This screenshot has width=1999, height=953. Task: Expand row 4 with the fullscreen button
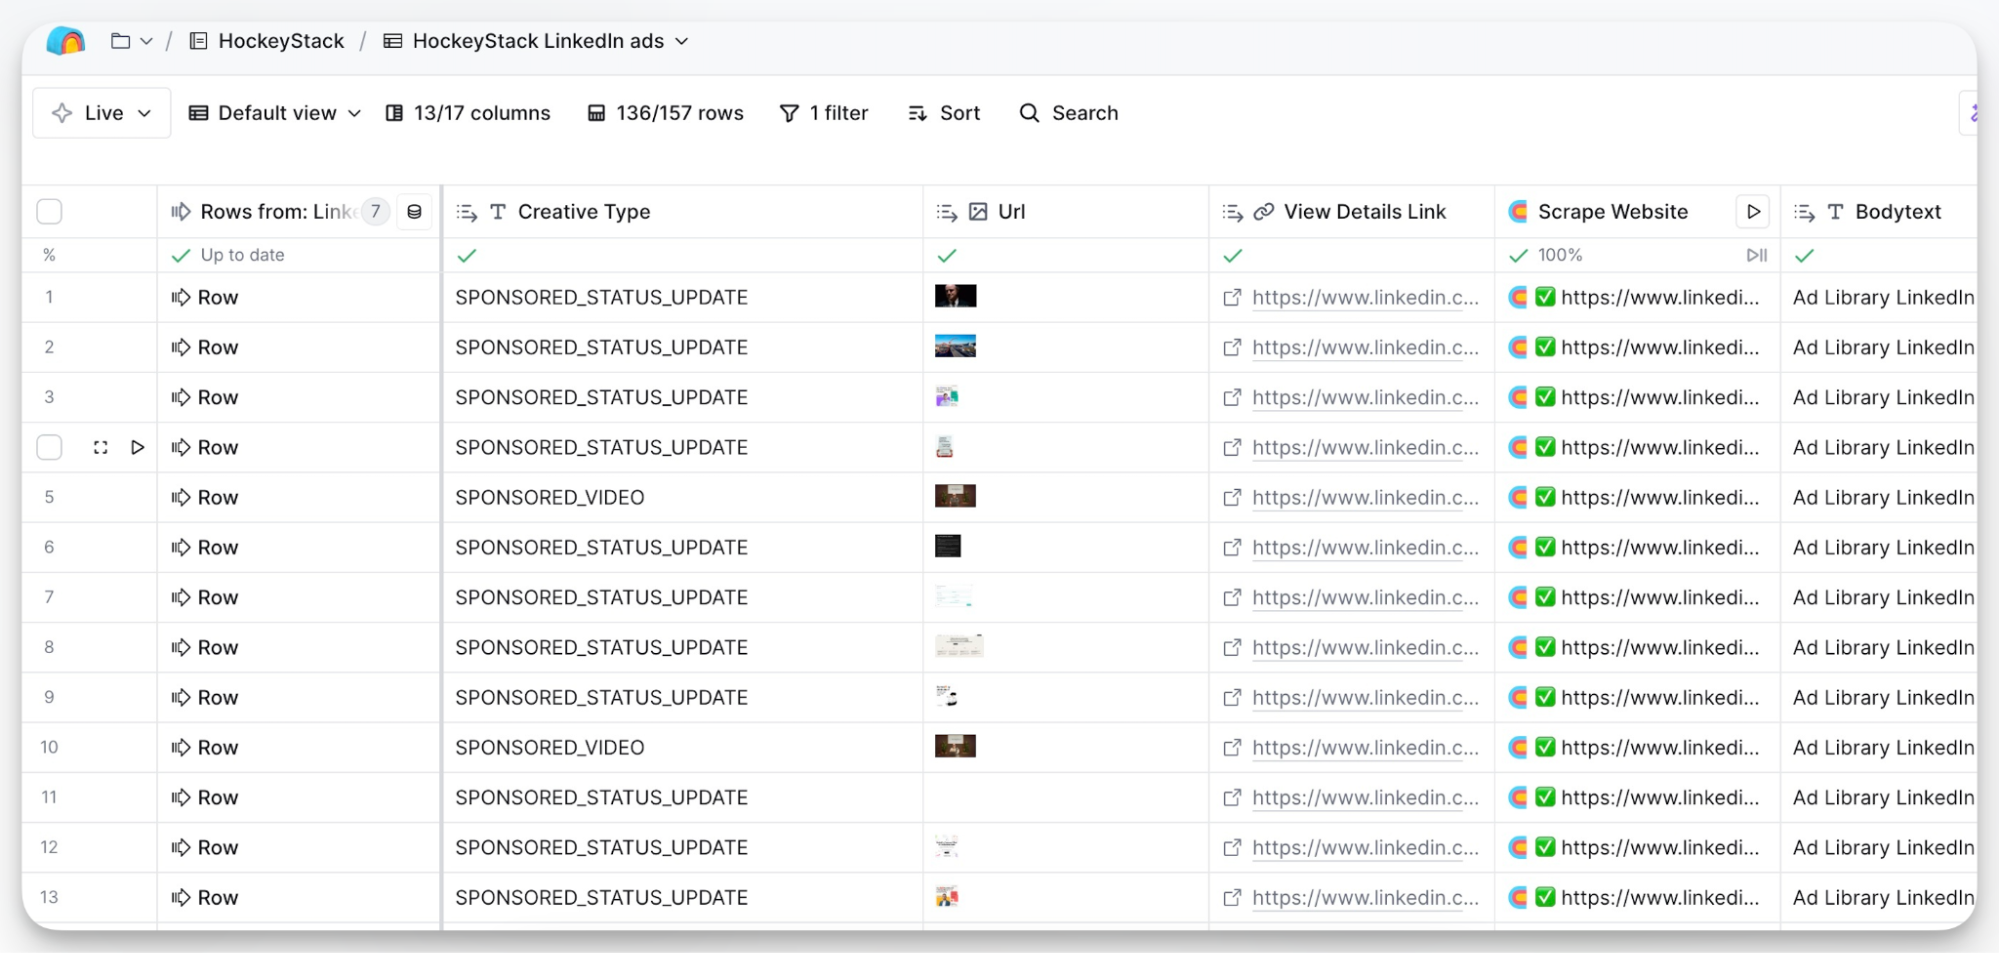tap(100, 447)
